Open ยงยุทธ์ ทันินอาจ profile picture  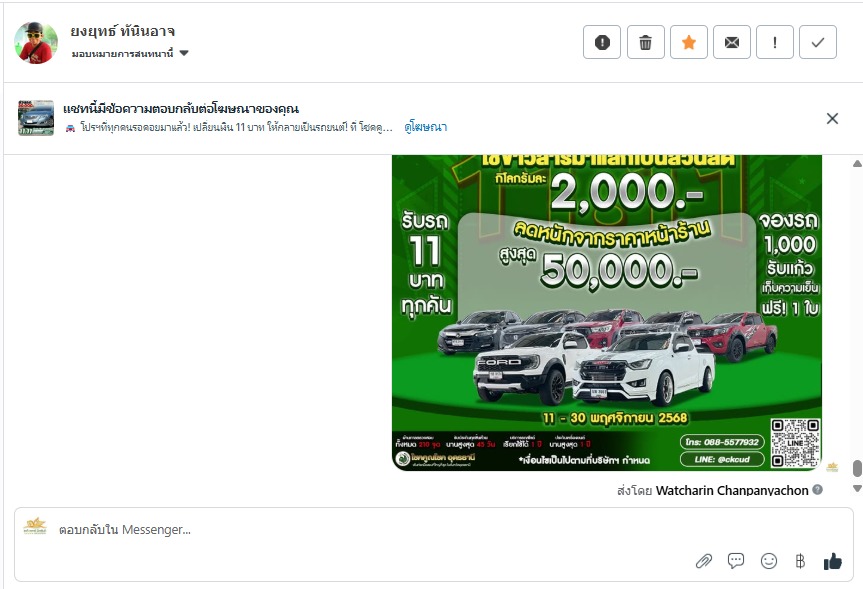pyautogui.click(x=36, y=43)
